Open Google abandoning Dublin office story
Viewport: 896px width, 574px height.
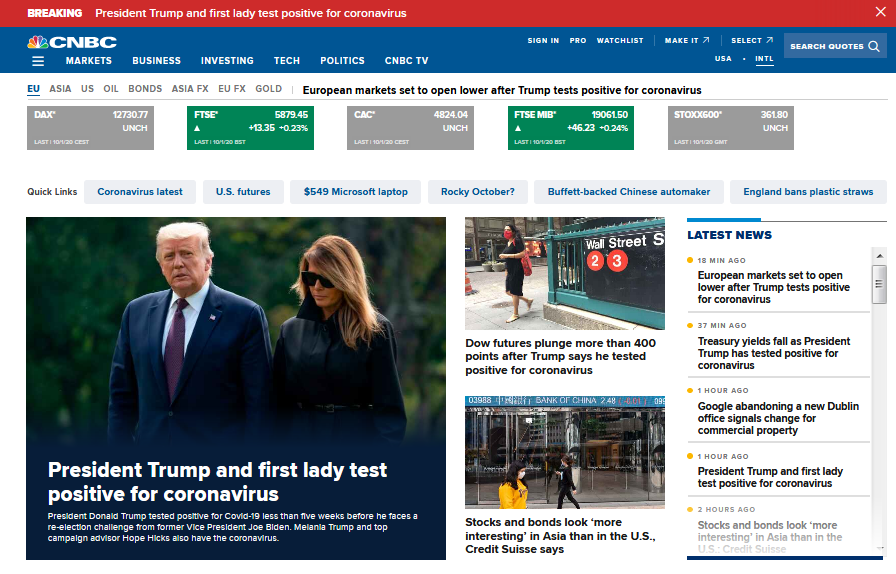click(x=778, y=418)
